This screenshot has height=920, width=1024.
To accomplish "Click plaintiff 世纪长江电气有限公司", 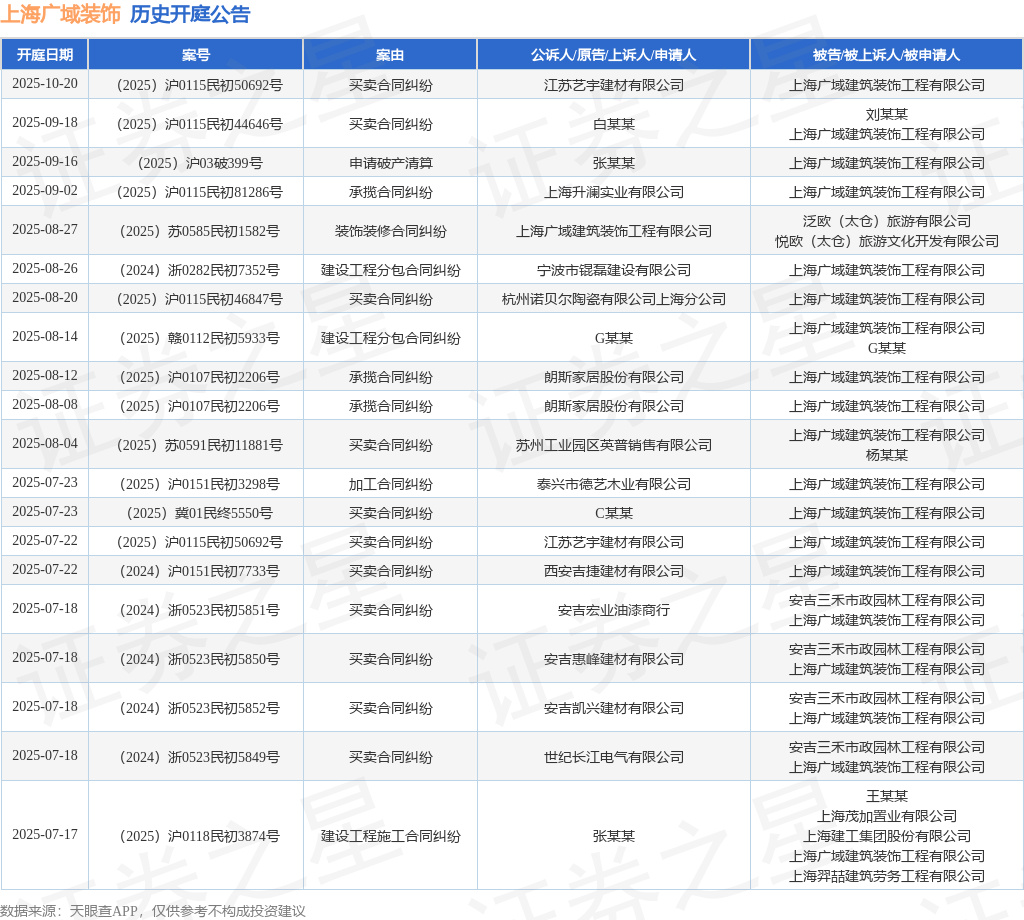I will (614, 757).
